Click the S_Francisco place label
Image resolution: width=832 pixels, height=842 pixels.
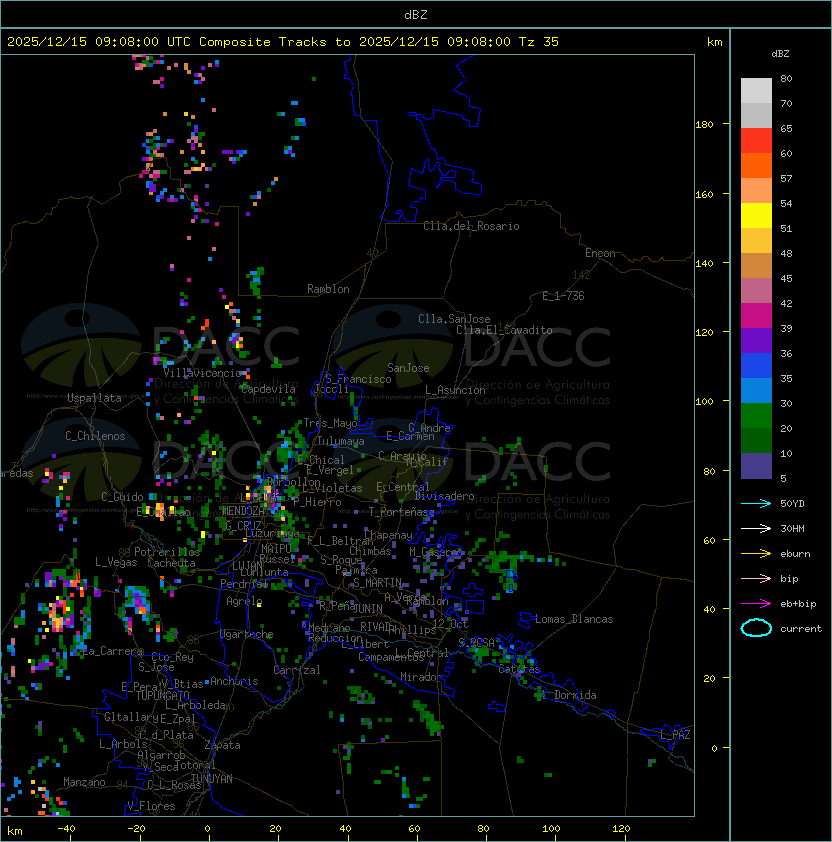[358, 379]
